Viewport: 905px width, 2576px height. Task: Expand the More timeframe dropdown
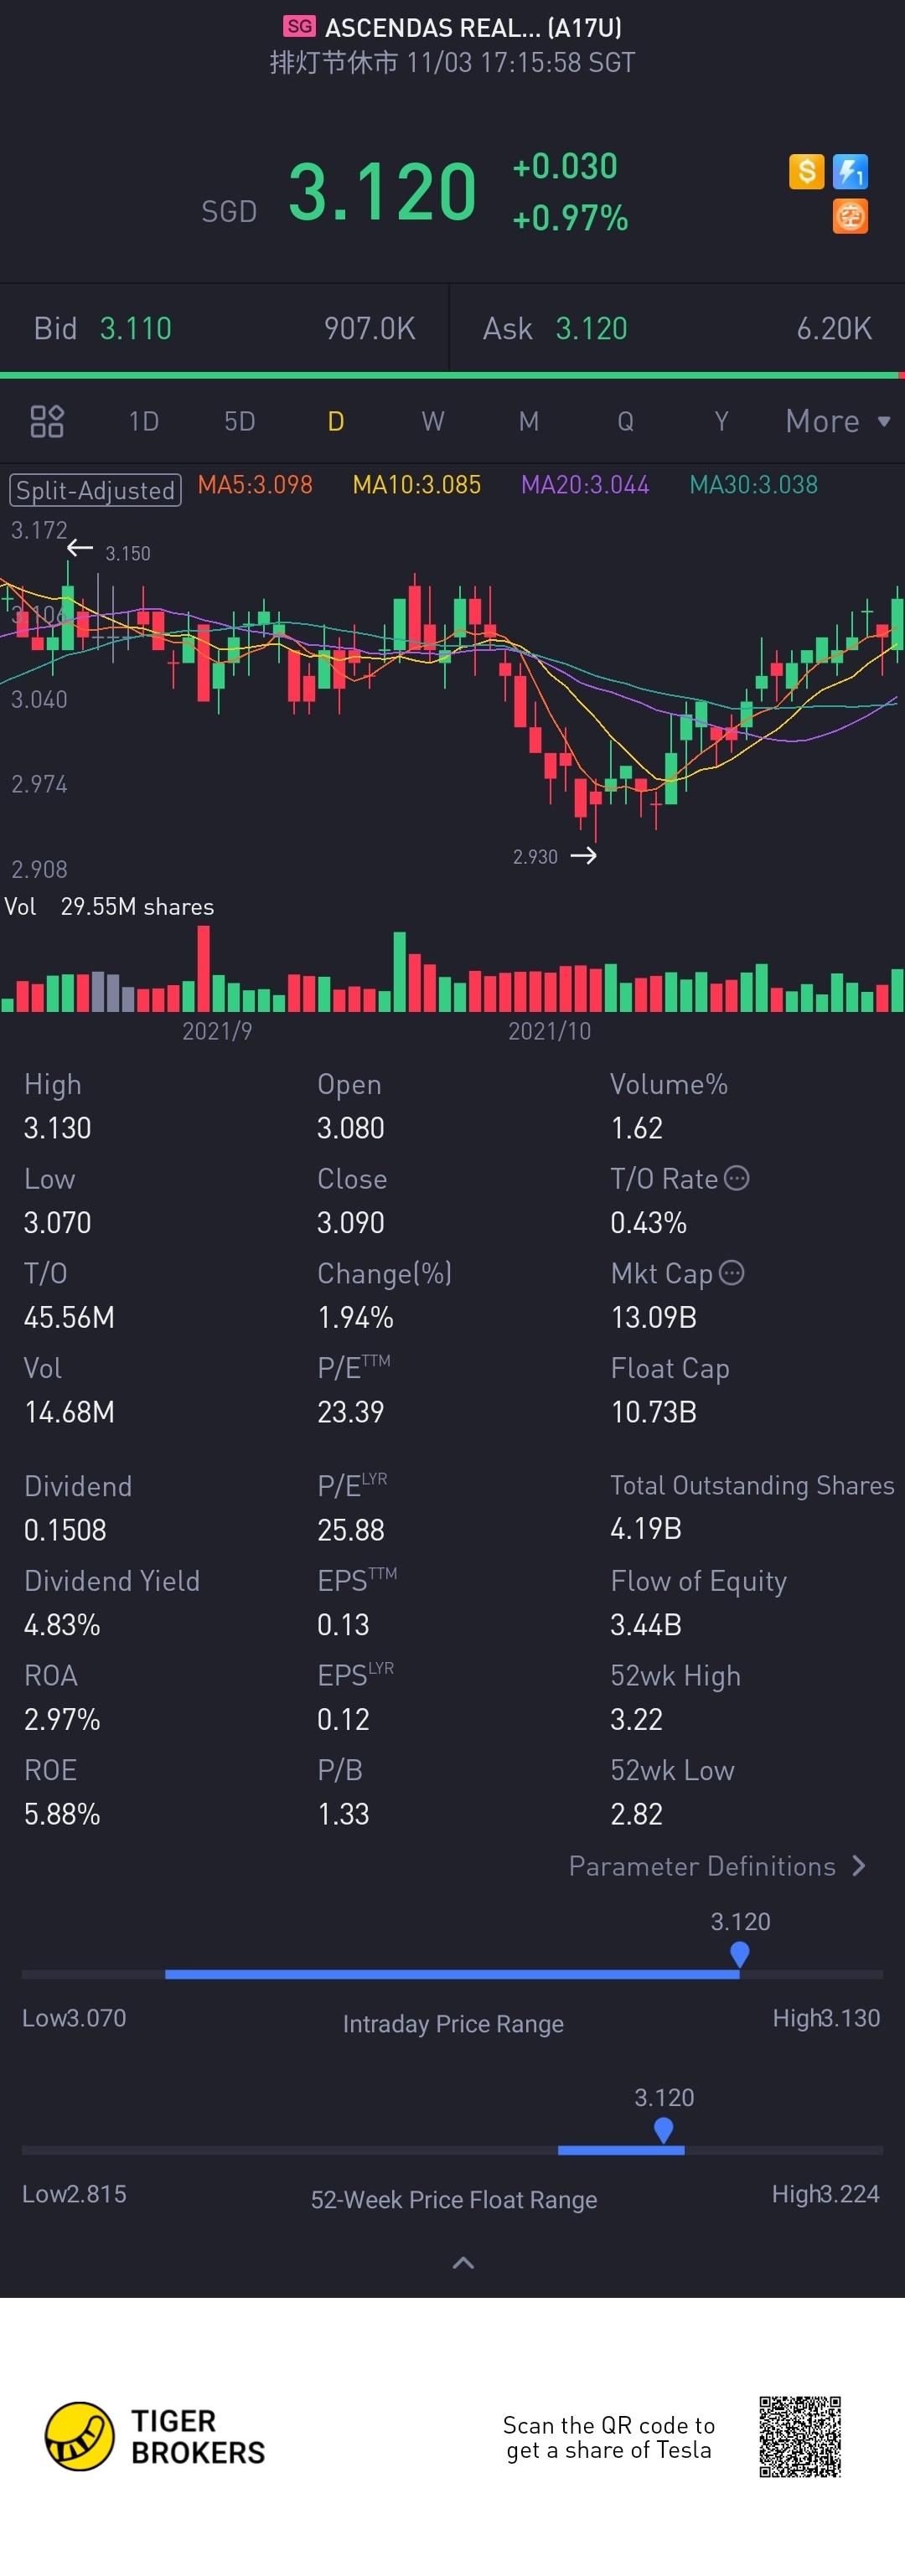point(838,421)
